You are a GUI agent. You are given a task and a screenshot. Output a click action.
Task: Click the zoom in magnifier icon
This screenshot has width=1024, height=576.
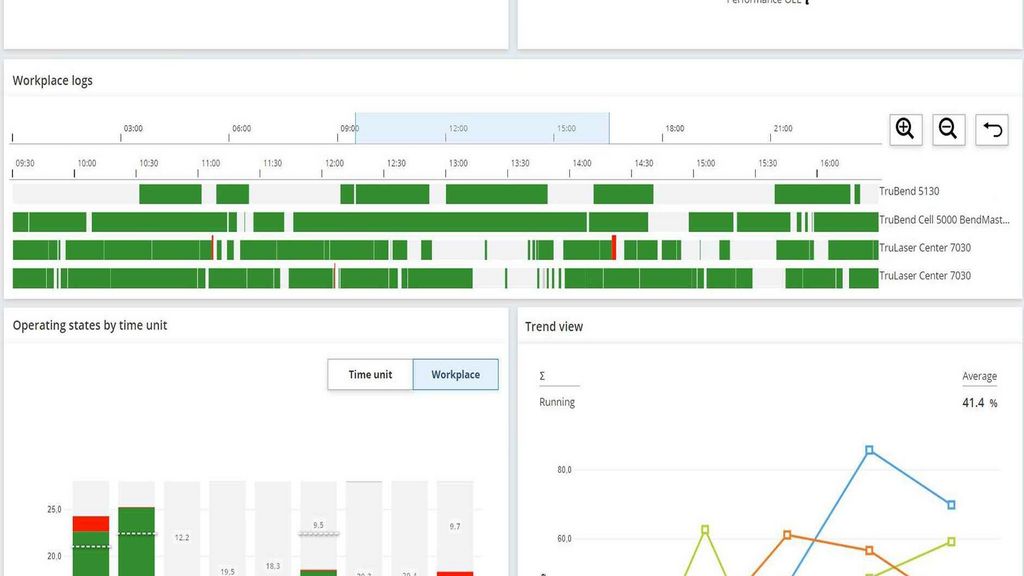point(905,129)
